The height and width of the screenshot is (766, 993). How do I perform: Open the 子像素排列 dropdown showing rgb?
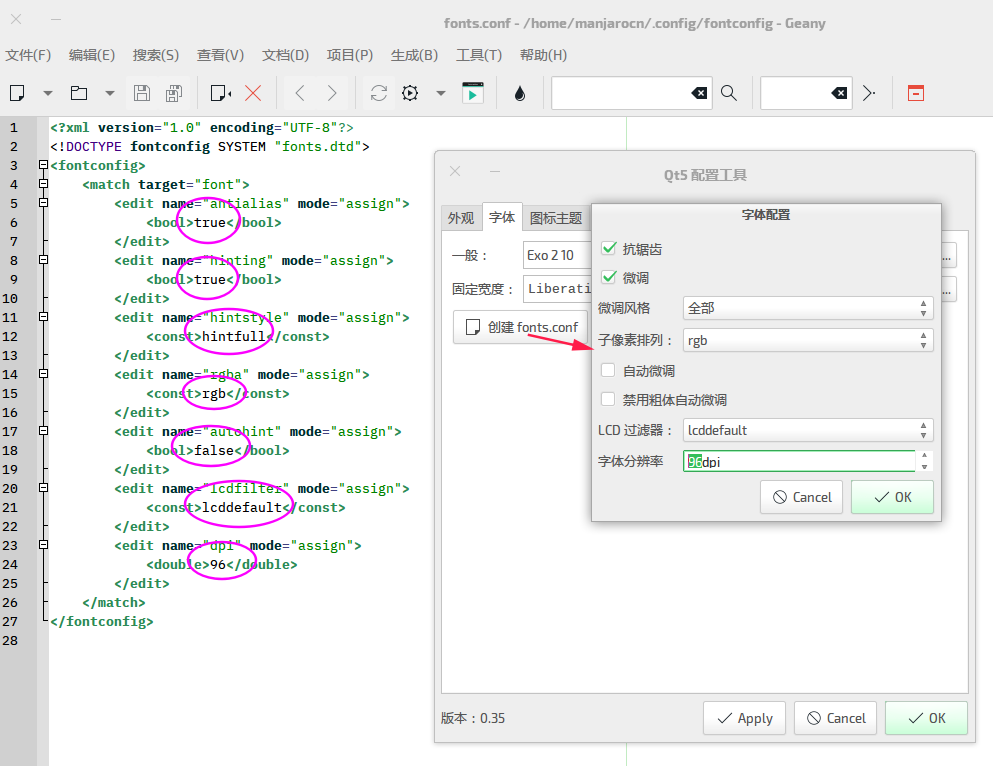point(808,341)
